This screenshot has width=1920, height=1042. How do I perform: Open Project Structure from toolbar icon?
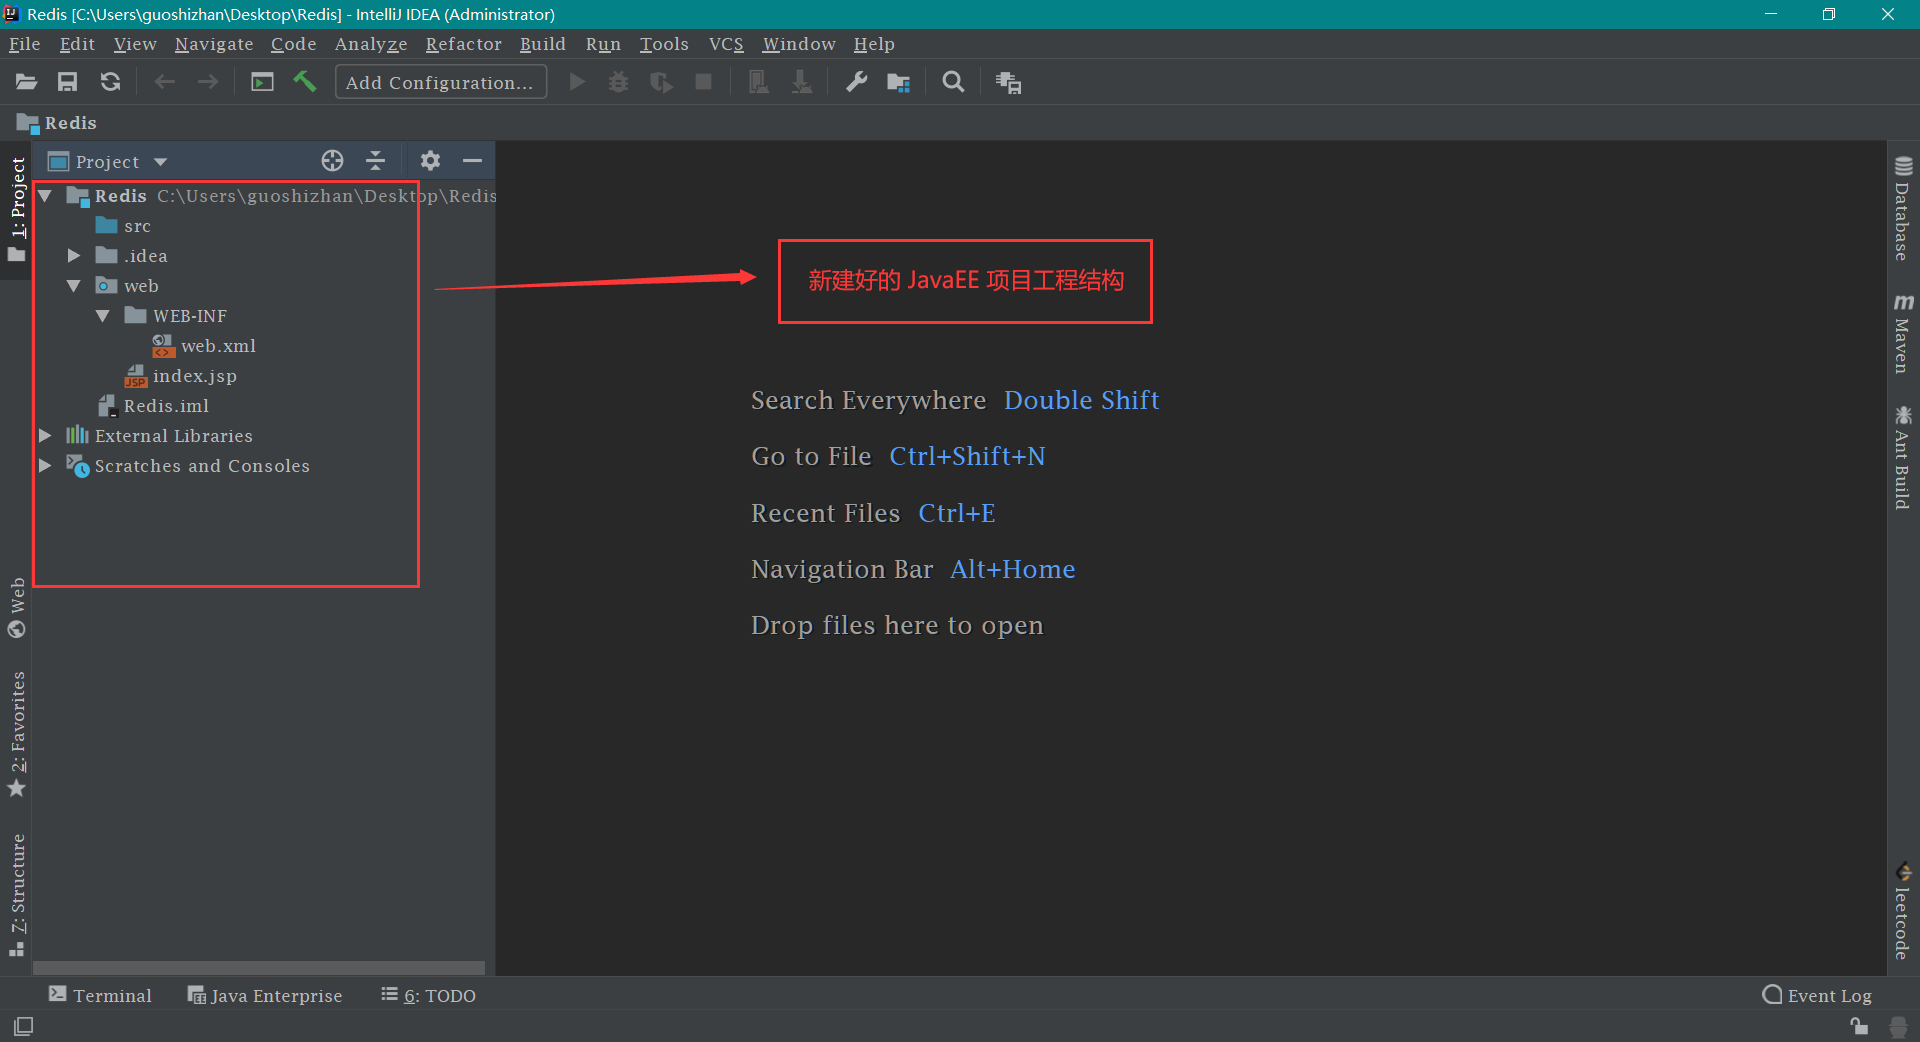click(x=898, y=82)
